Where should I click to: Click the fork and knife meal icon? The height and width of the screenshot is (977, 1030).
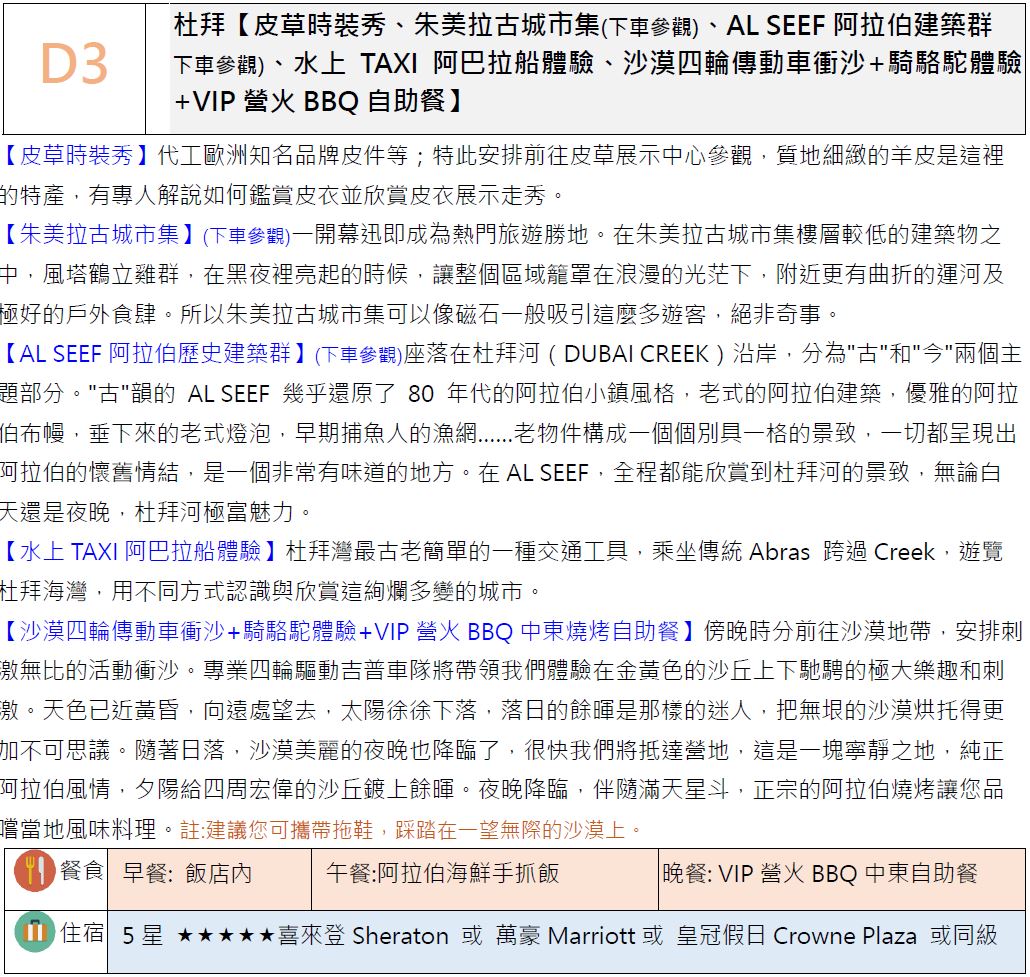33,872
